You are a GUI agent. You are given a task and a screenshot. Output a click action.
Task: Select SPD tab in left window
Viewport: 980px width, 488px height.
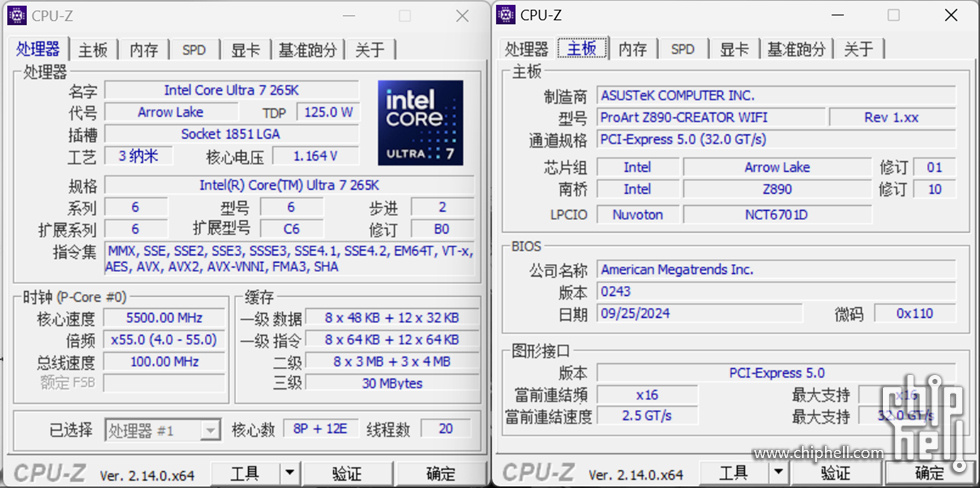(194, 50)
